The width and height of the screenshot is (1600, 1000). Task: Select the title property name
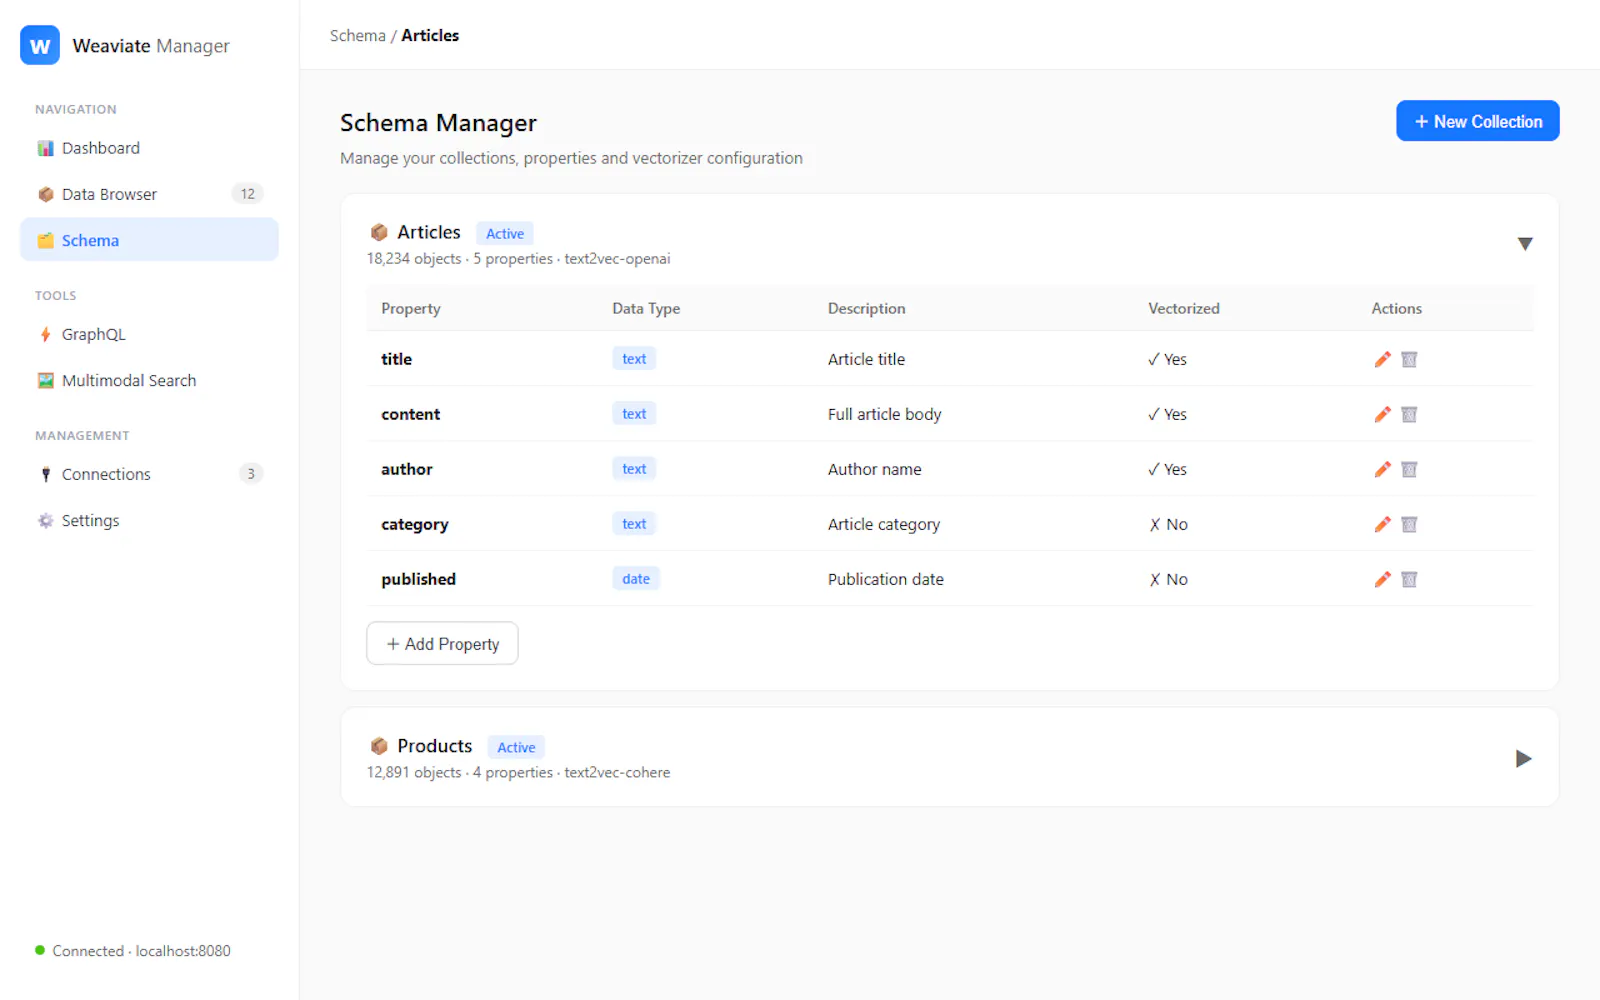click(396, 359)
